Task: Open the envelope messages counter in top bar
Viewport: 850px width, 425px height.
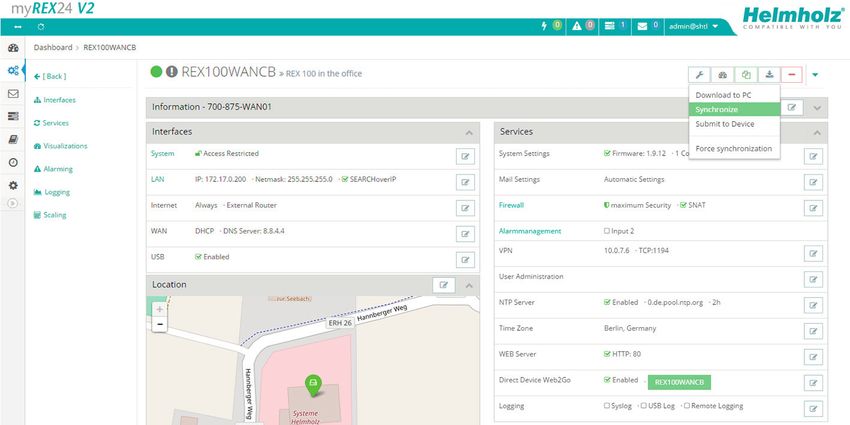Action: point(648,25)
